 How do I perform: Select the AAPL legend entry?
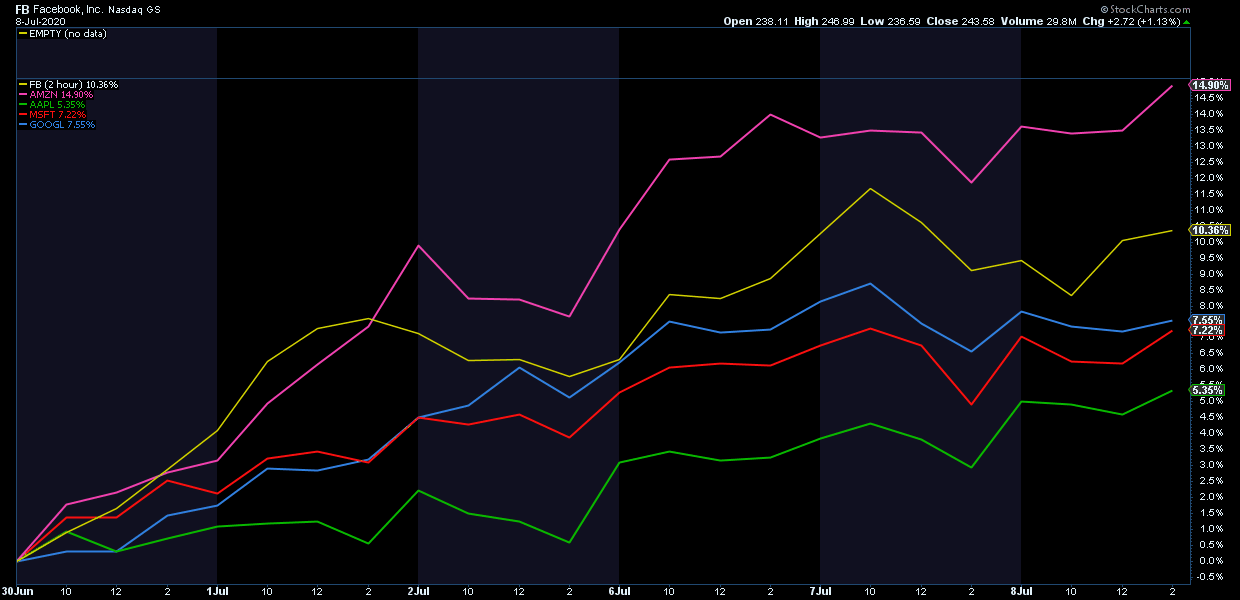click(x=58, y=104)
